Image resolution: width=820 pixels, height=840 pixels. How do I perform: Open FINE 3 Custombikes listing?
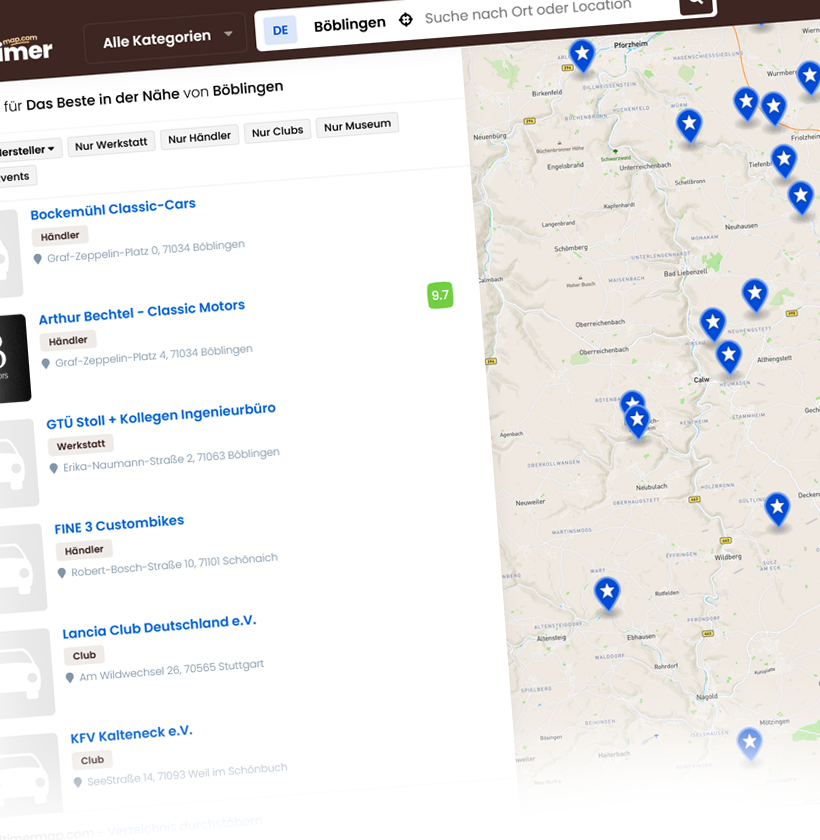point(119,524)
